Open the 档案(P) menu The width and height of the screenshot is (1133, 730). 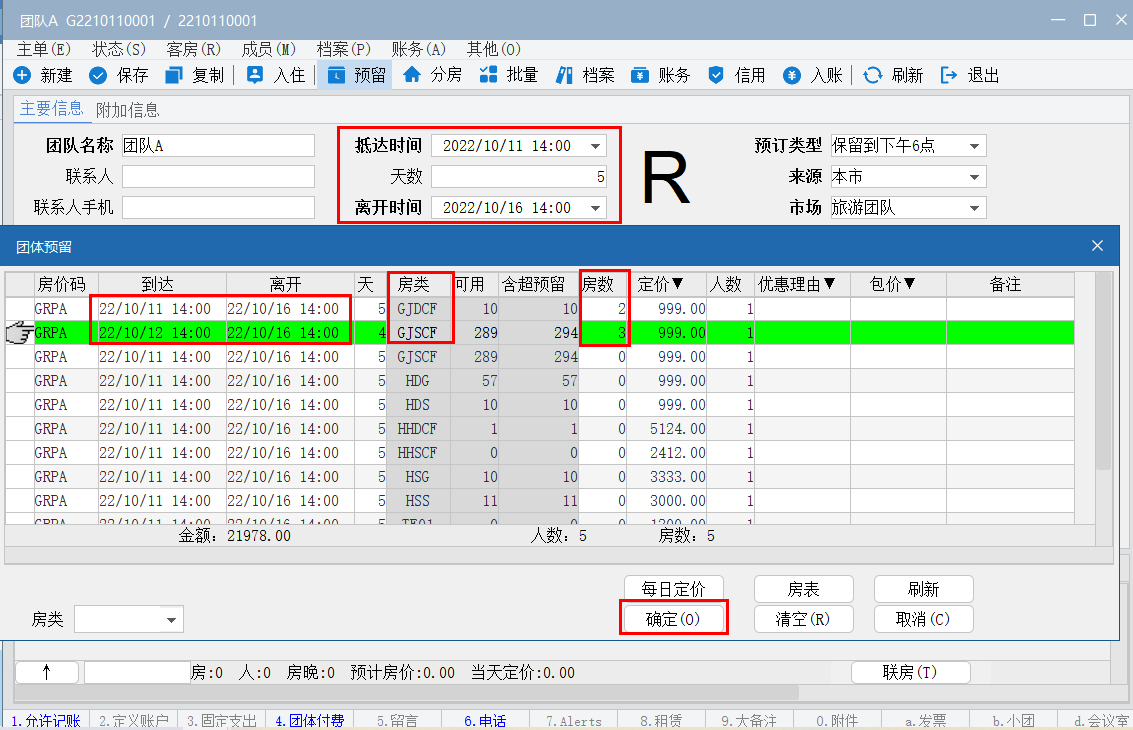point(344,49)
